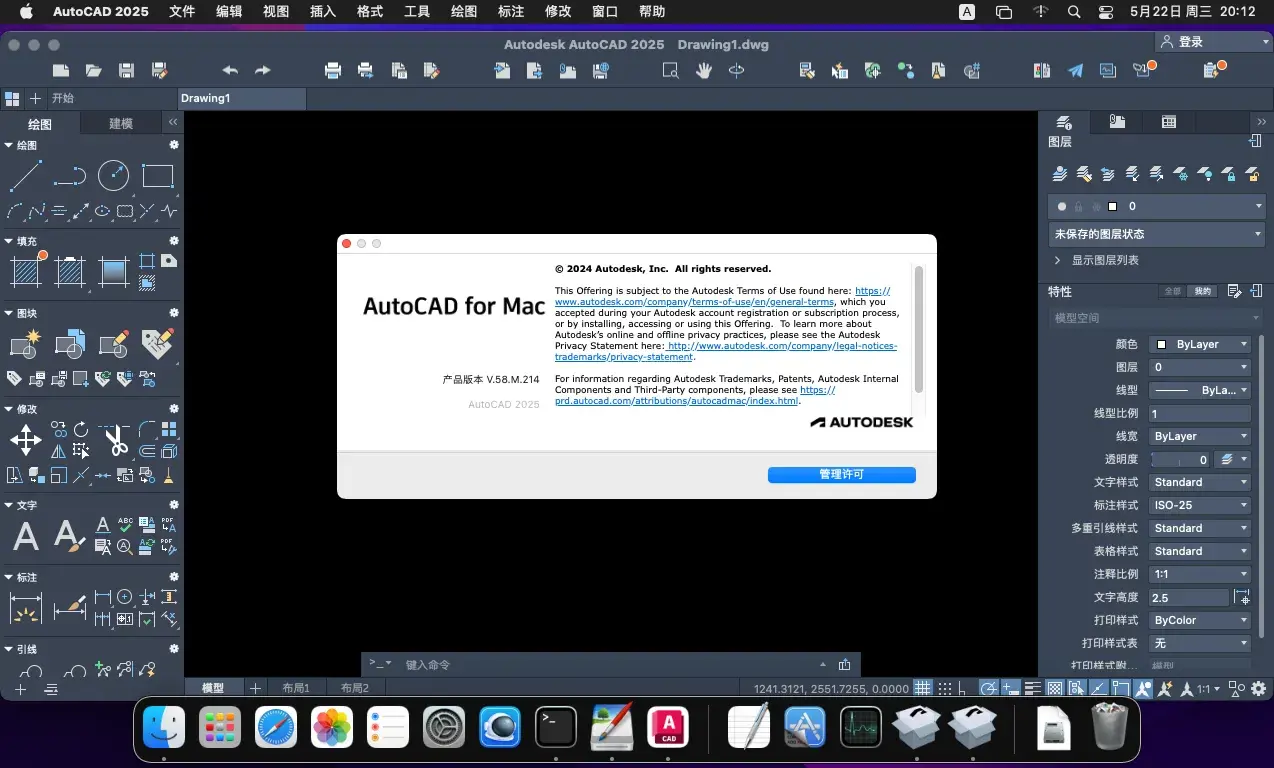Screen dimensions: 1274x768
Task: Open the privacy-statement link in About dialog
Action: tap(726, 351)
